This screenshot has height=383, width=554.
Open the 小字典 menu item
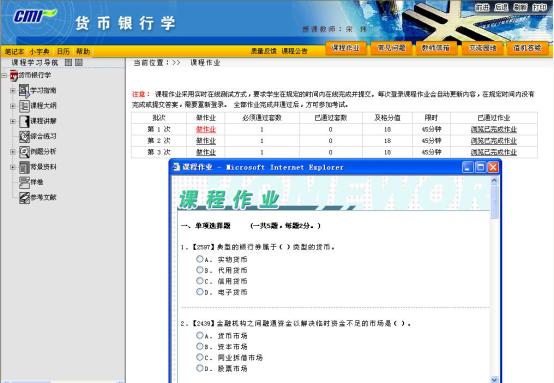pyautogui.click(x=40, y=52)
